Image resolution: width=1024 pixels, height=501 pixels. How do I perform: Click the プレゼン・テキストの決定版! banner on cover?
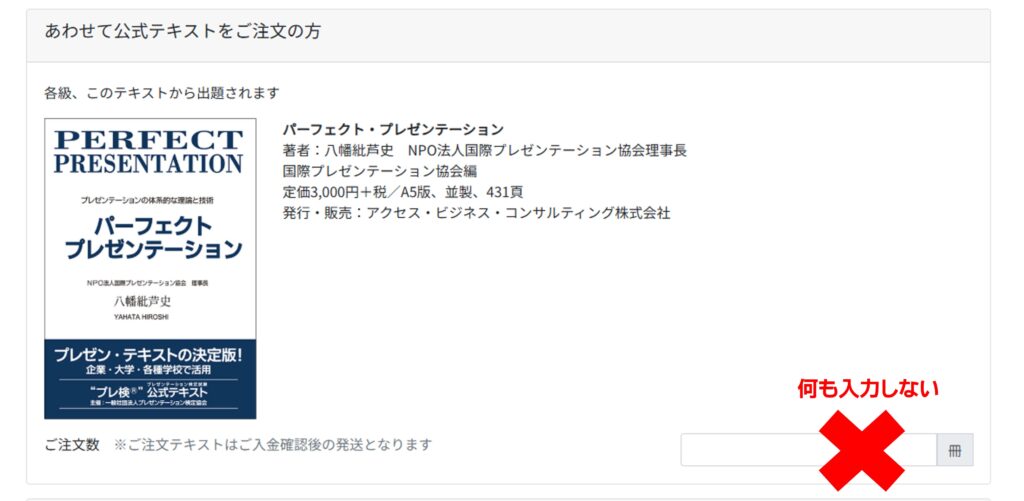tap(149, 354)
